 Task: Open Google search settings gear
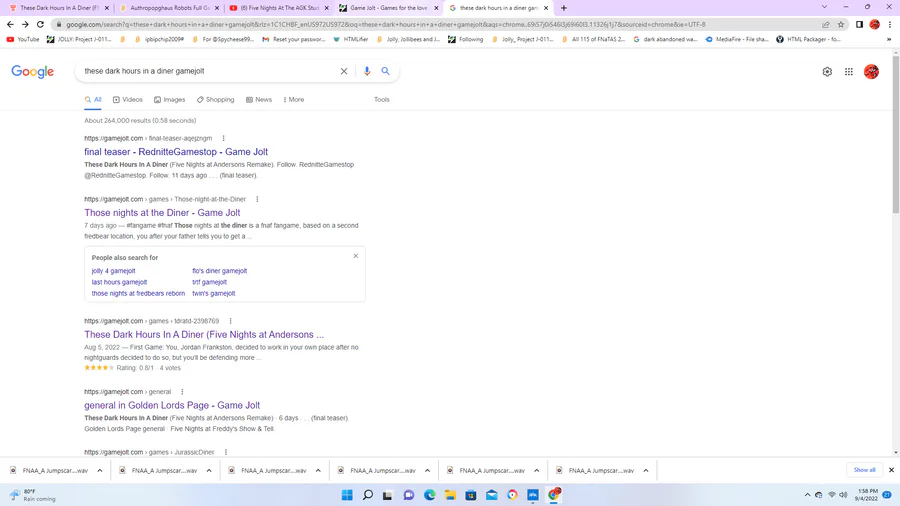point(827,72)
